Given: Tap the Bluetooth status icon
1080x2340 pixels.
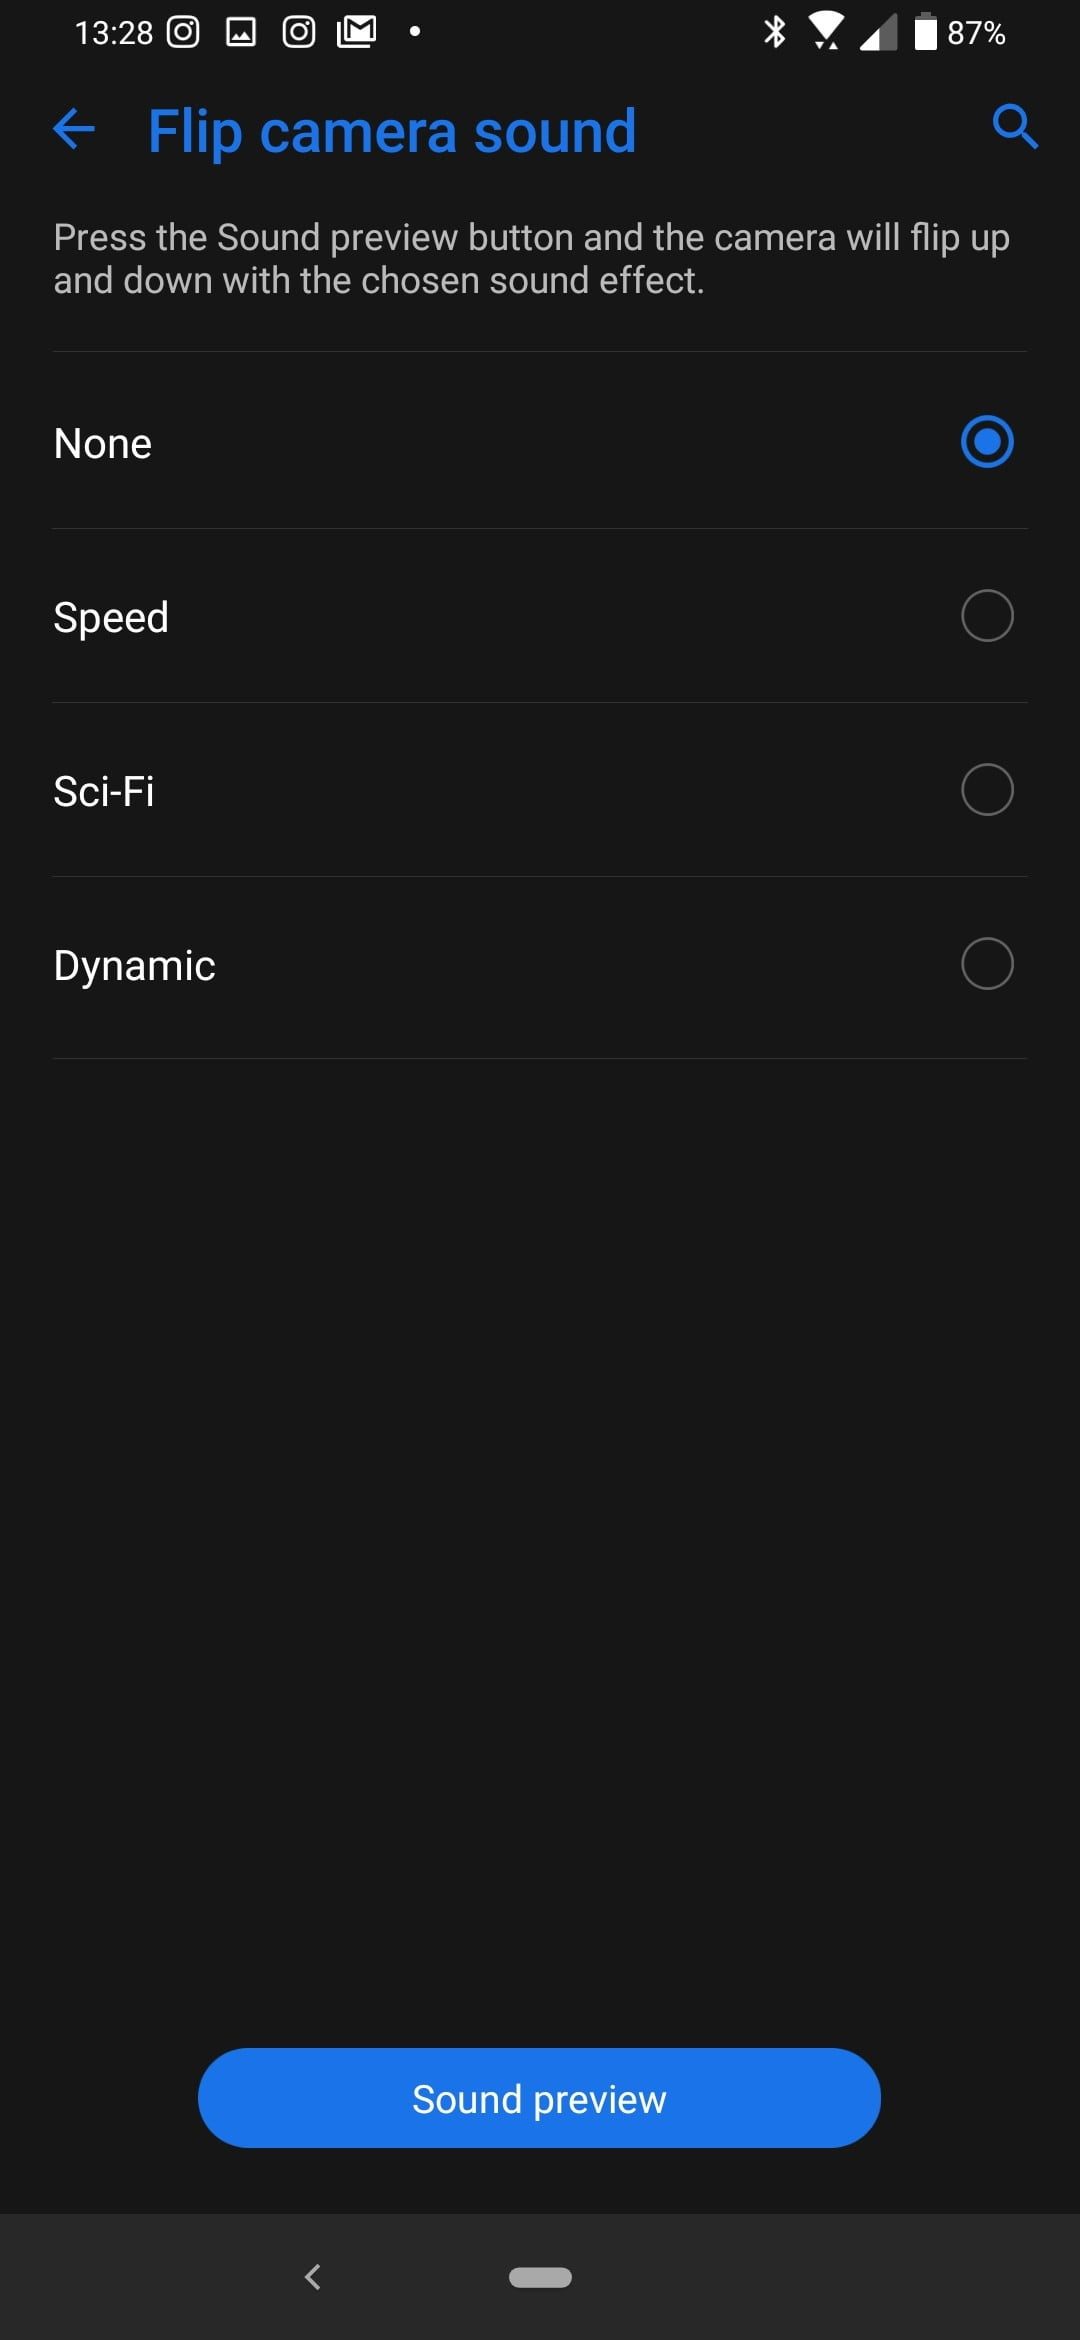Looking at the screenshot, I should (x=774, y=32).
